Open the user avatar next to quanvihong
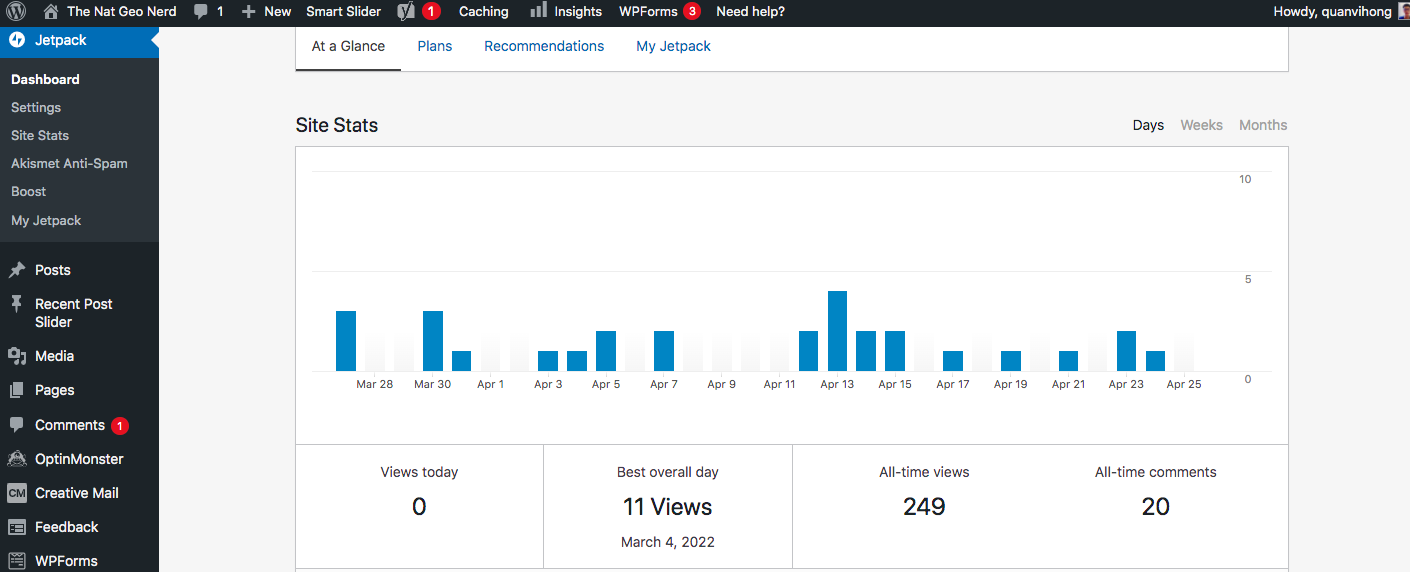The height and width of the screenshot is (572, 1410). pyautogui.click(x=1403, y=12)
